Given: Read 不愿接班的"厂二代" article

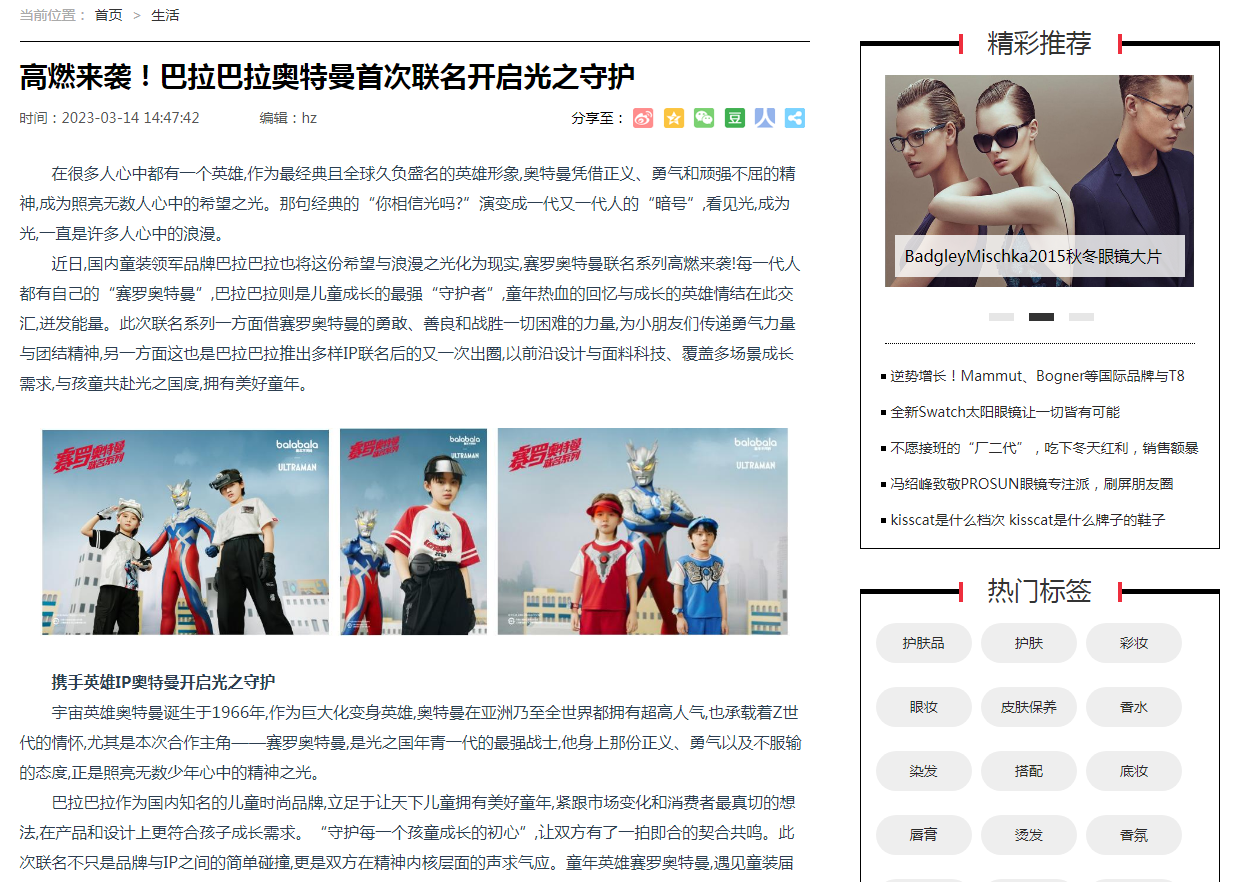Looking at the screenshot, I should (1044, 448).
